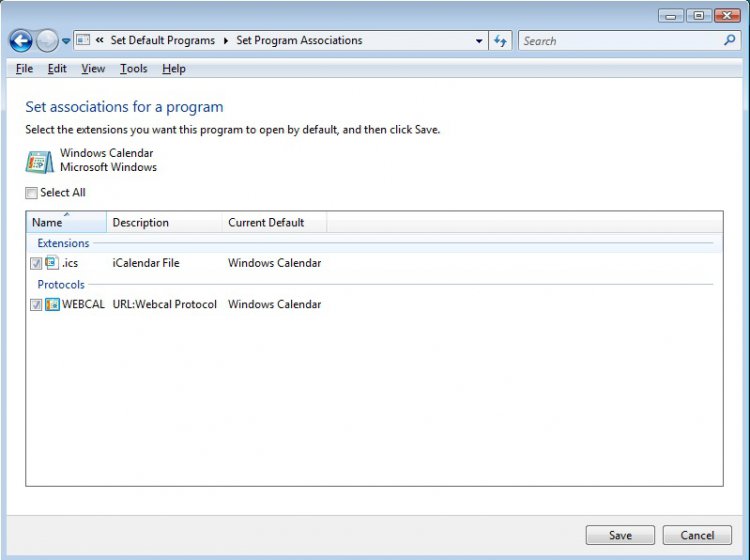Image resolution: width=750 pixels, height=560 pixels.
Task: Click the Refresh button beside address bar
Action: pyautogui.click(x=500, y=41)
